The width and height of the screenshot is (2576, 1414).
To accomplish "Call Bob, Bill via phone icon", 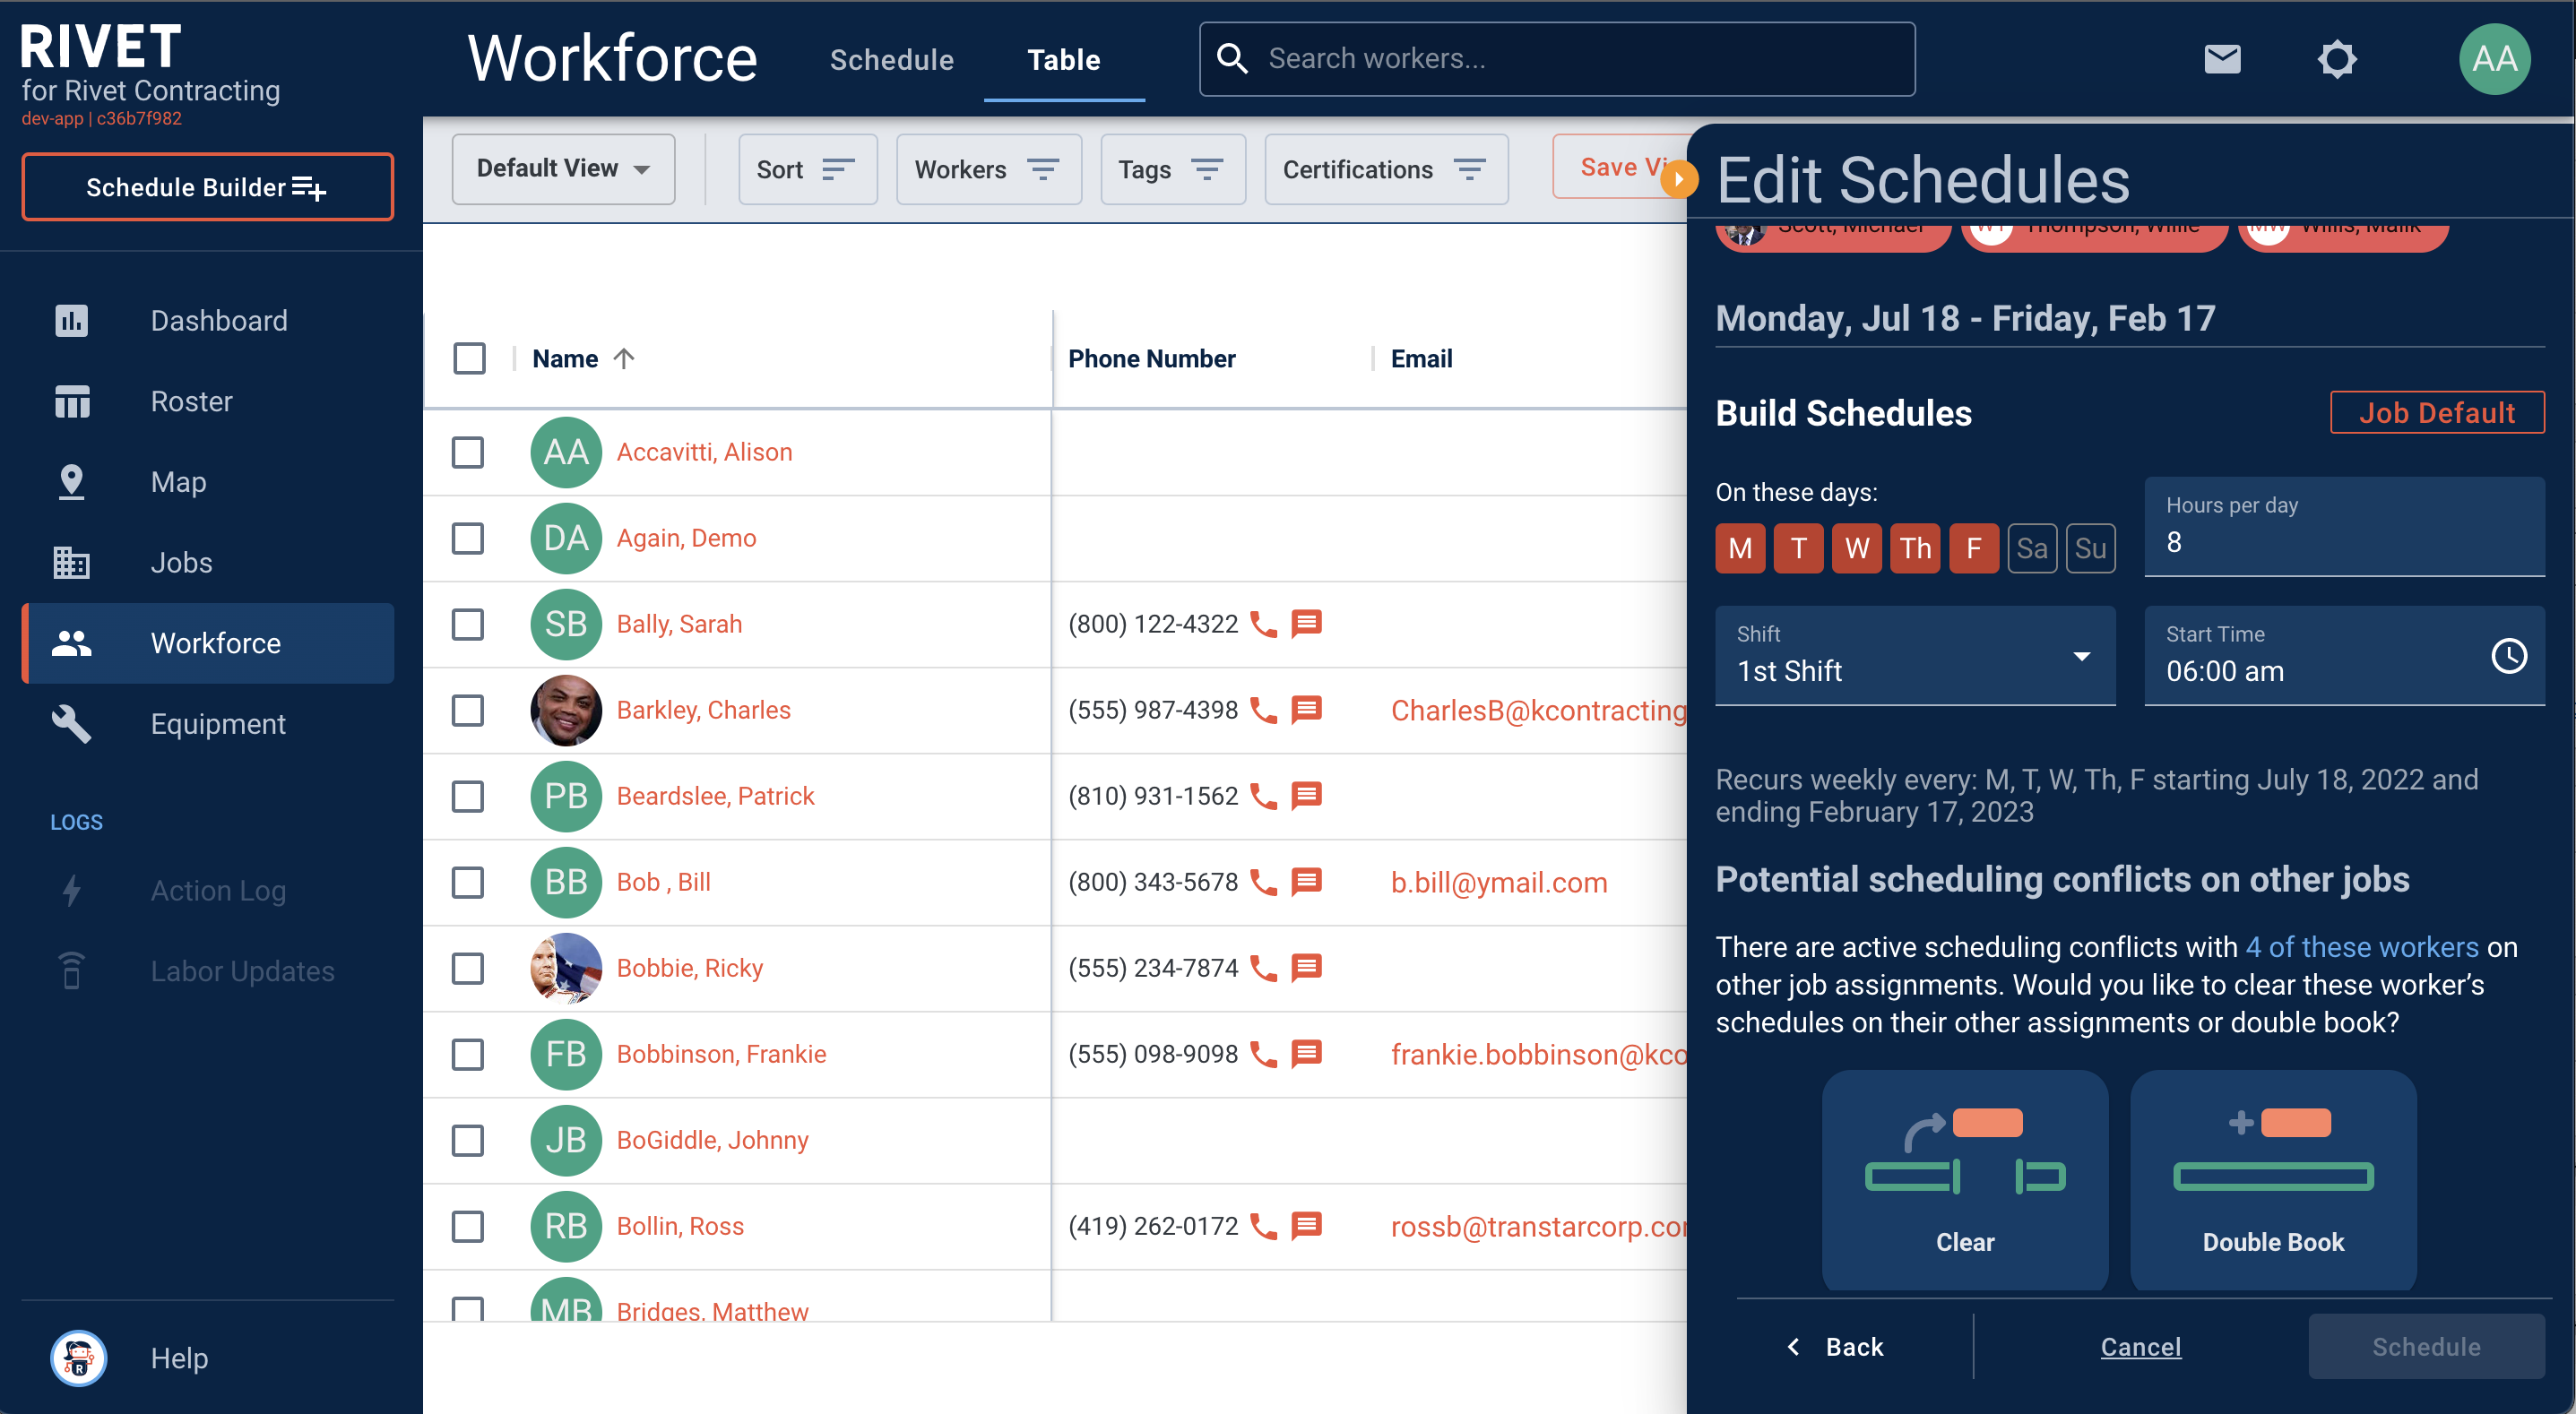I will (1264, 882).
